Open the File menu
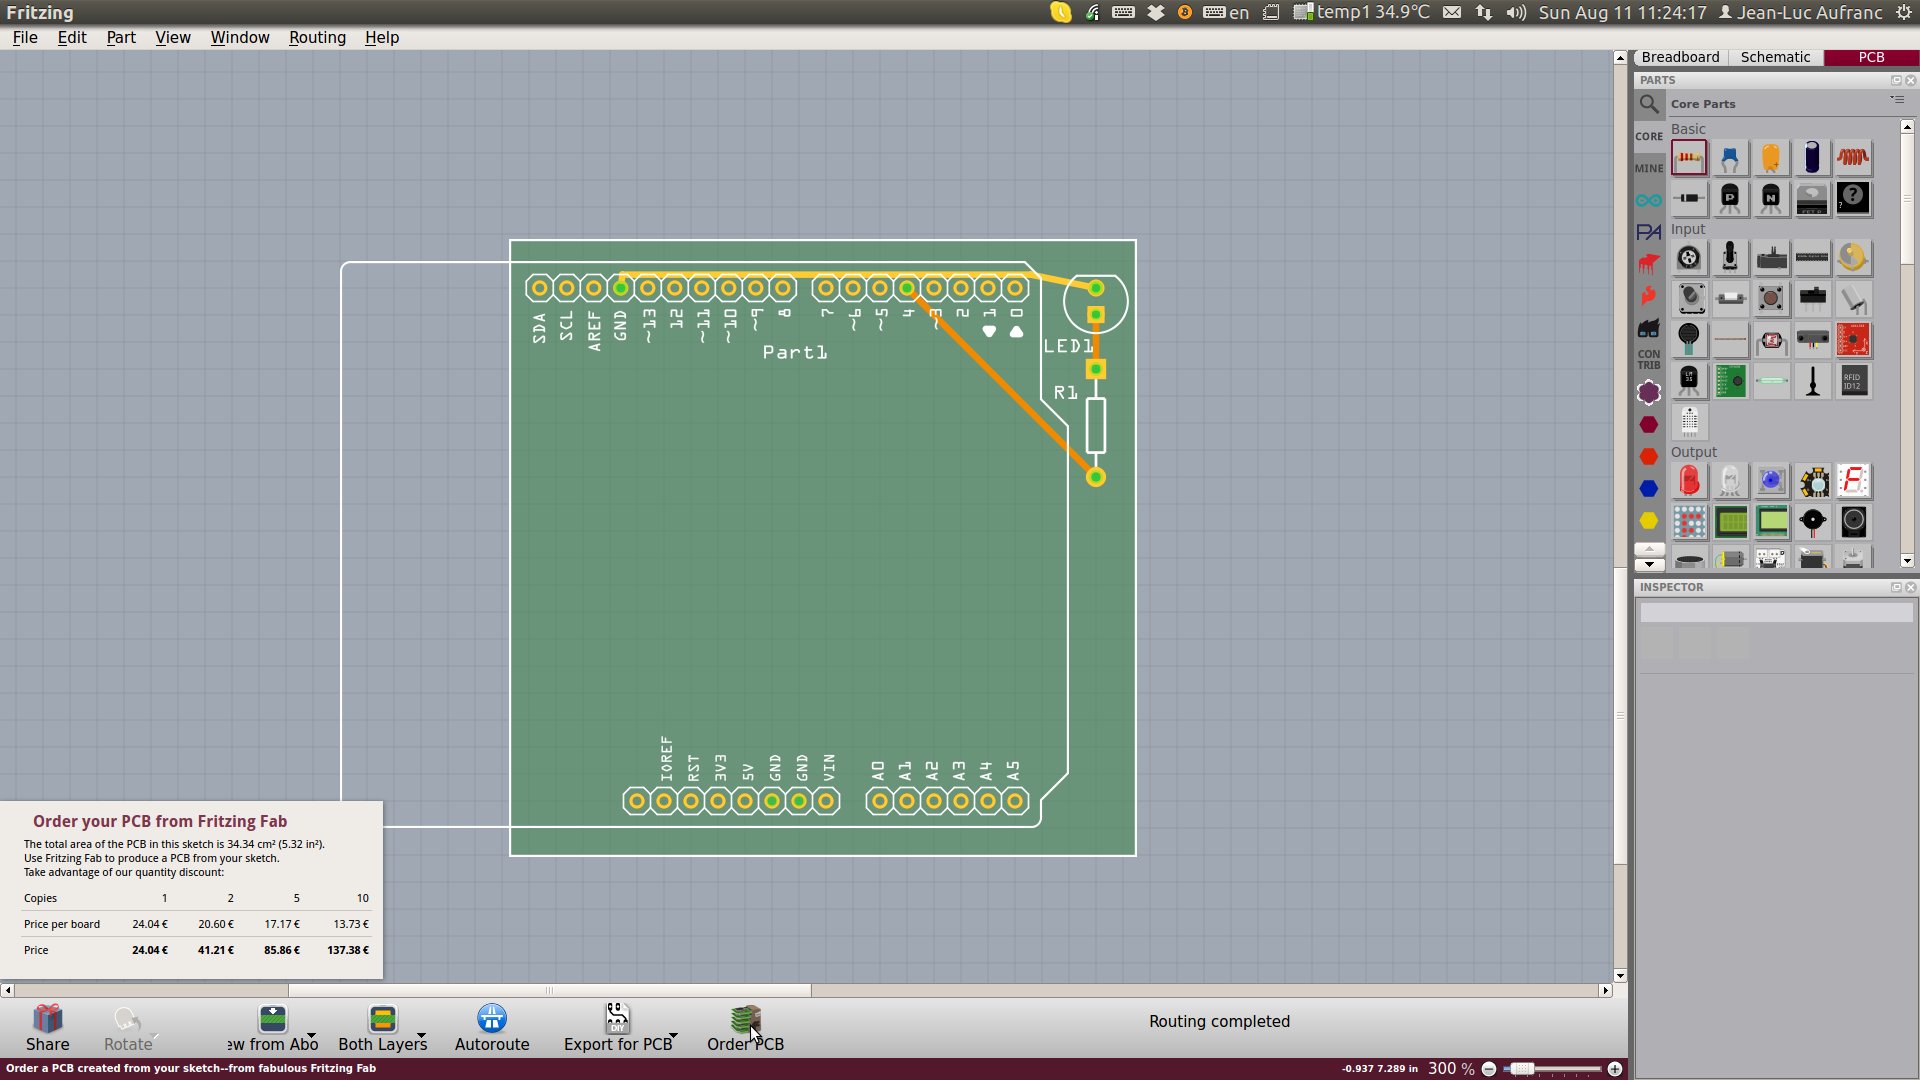 (25, 37)
